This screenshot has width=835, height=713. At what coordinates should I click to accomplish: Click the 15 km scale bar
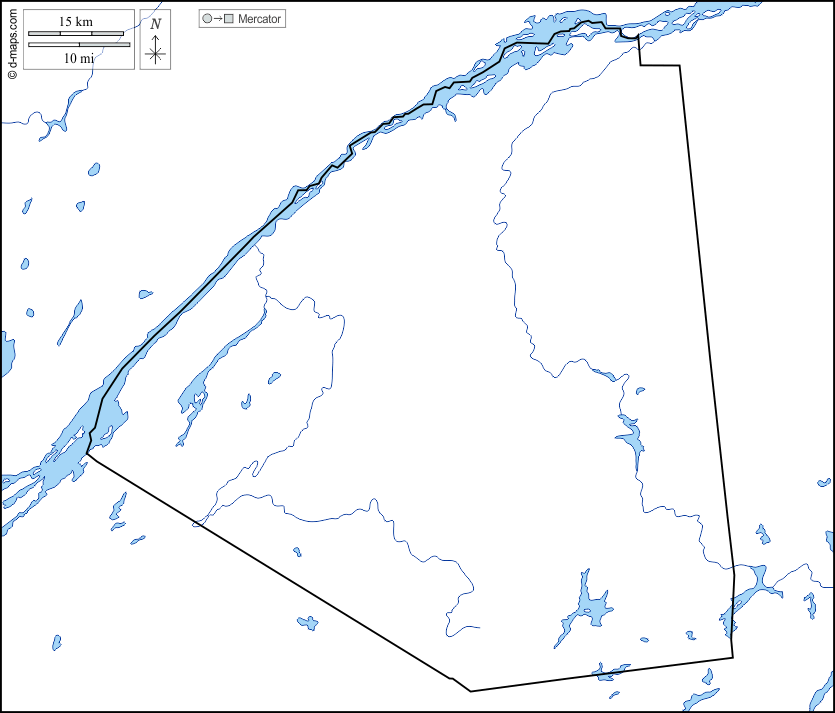(76, 34)
